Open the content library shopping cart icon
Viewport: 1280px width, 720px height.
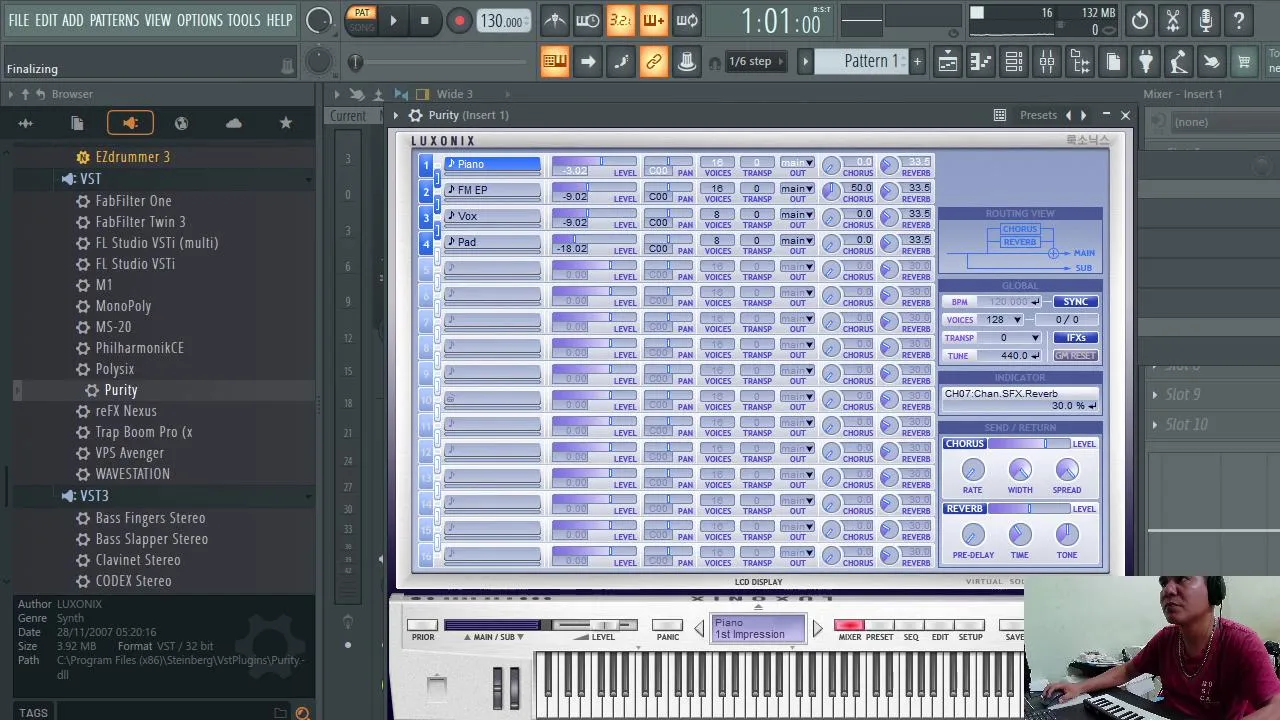pos(1244,62)
